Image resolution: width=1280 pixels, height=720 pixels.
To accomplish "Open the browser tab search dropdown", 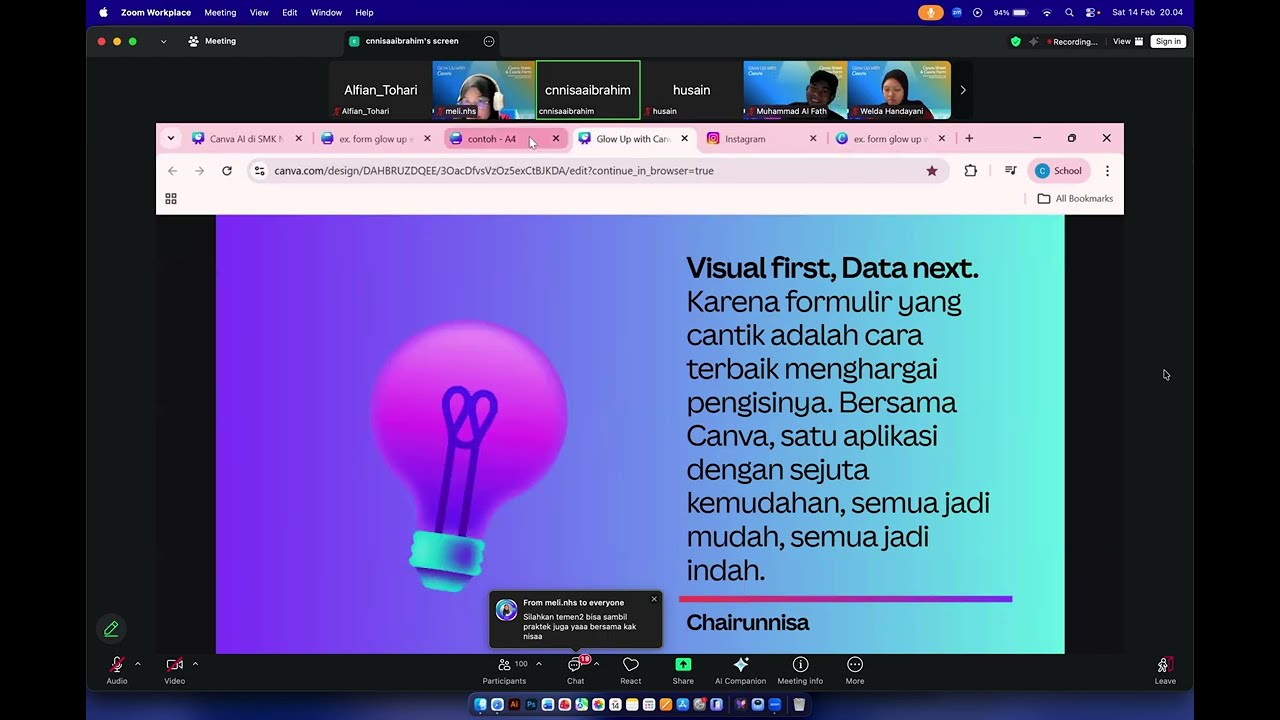I will 171,139.
